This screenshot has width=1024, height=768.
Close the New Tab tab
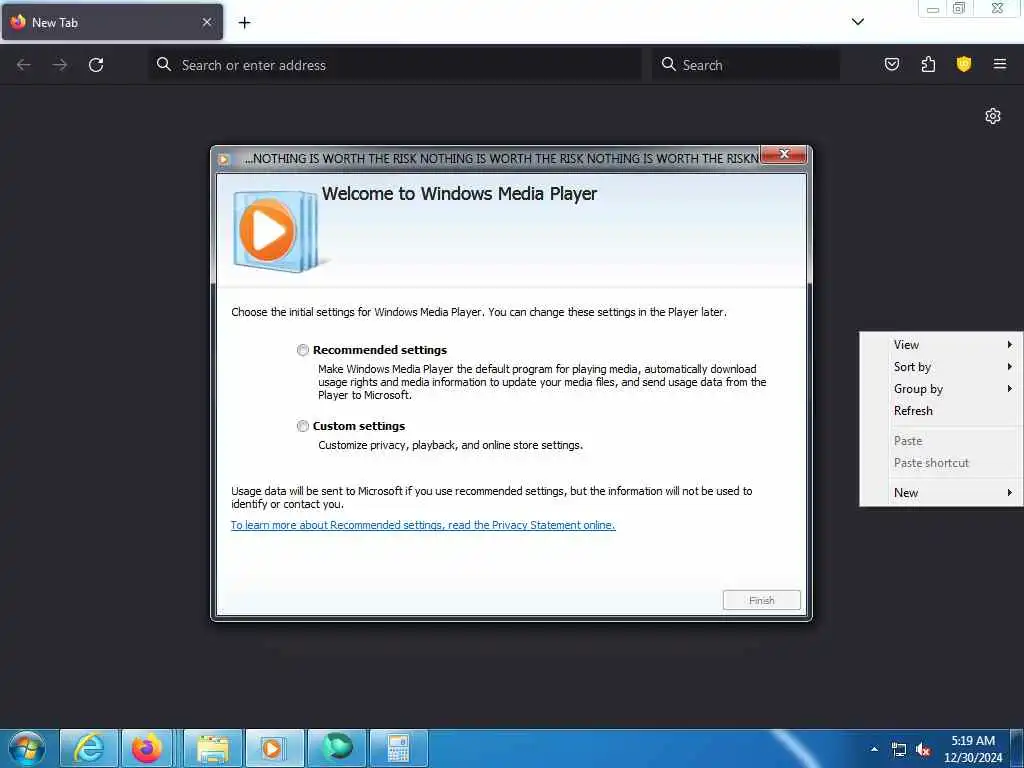coord(207,22)
